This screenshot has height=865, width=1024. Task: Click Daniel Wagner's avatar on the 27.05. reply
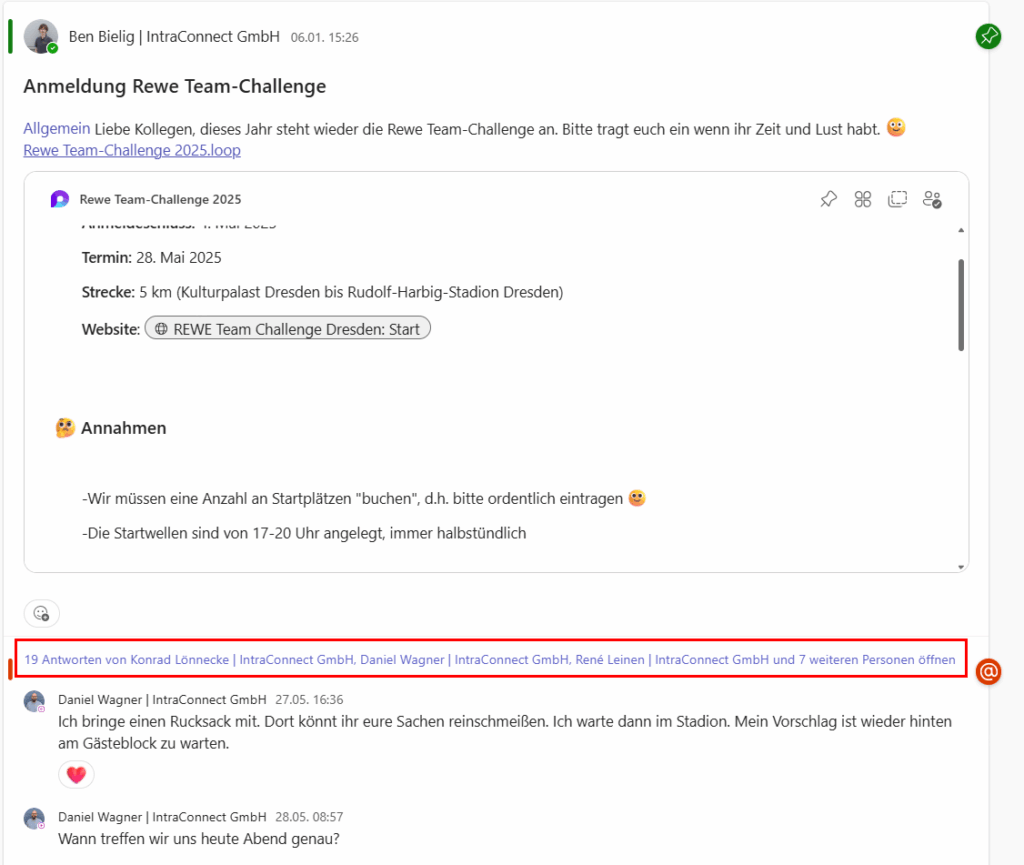point(35,701)
